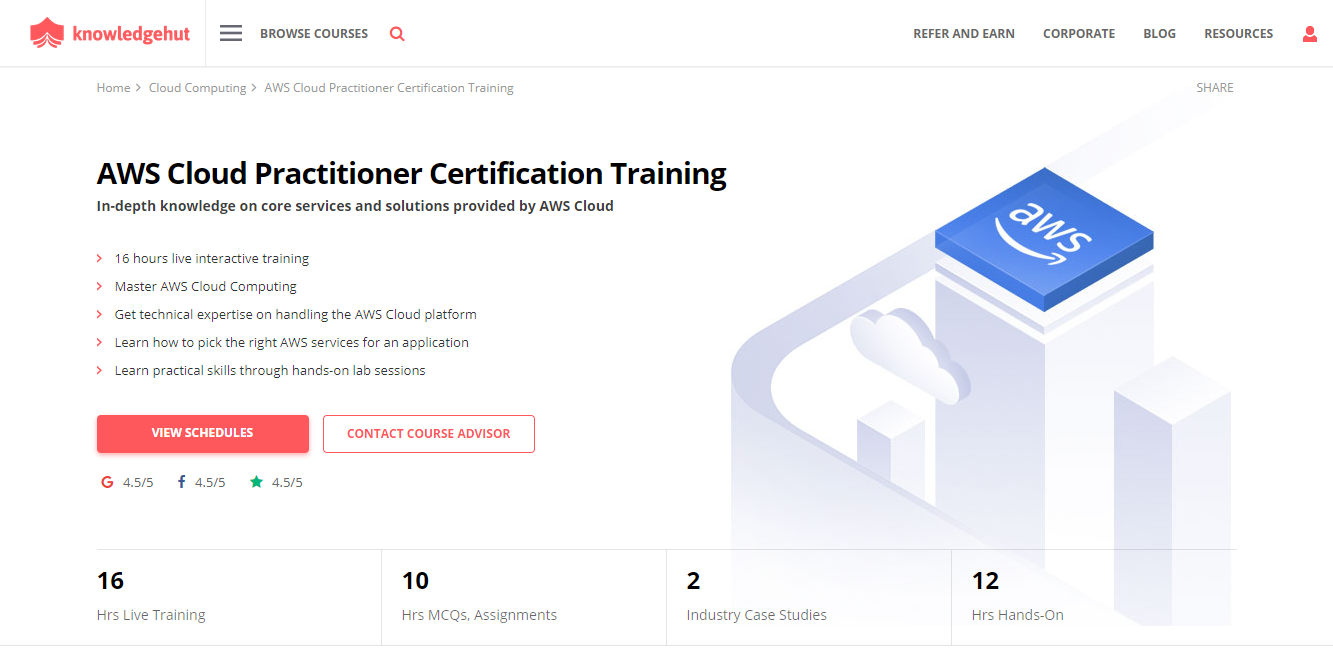Navigate to Home via breadcrumb
This screenshot has height=648, width=1333.
coord(113,87)
